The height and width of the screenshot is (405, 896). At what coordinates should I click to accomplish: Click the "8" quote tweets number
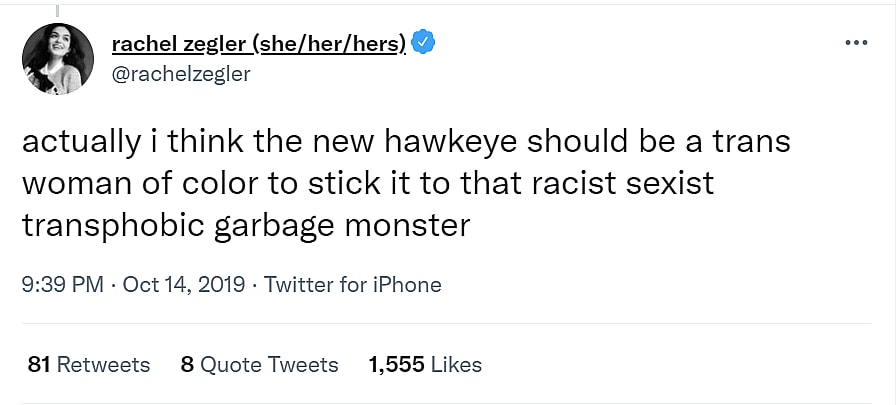click(187, 365)
